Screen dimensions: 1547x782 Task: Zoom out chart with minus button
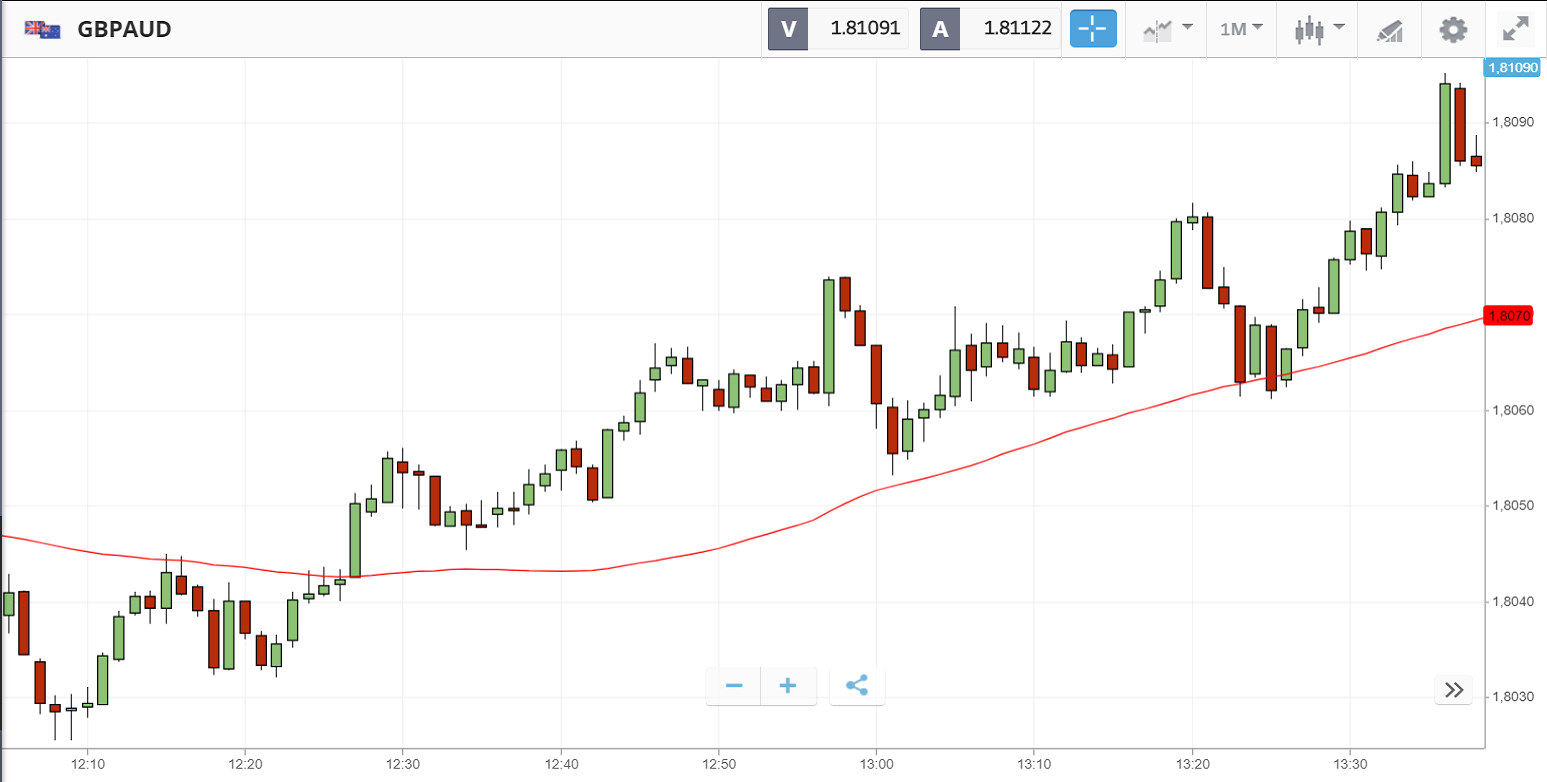[734, 686]
